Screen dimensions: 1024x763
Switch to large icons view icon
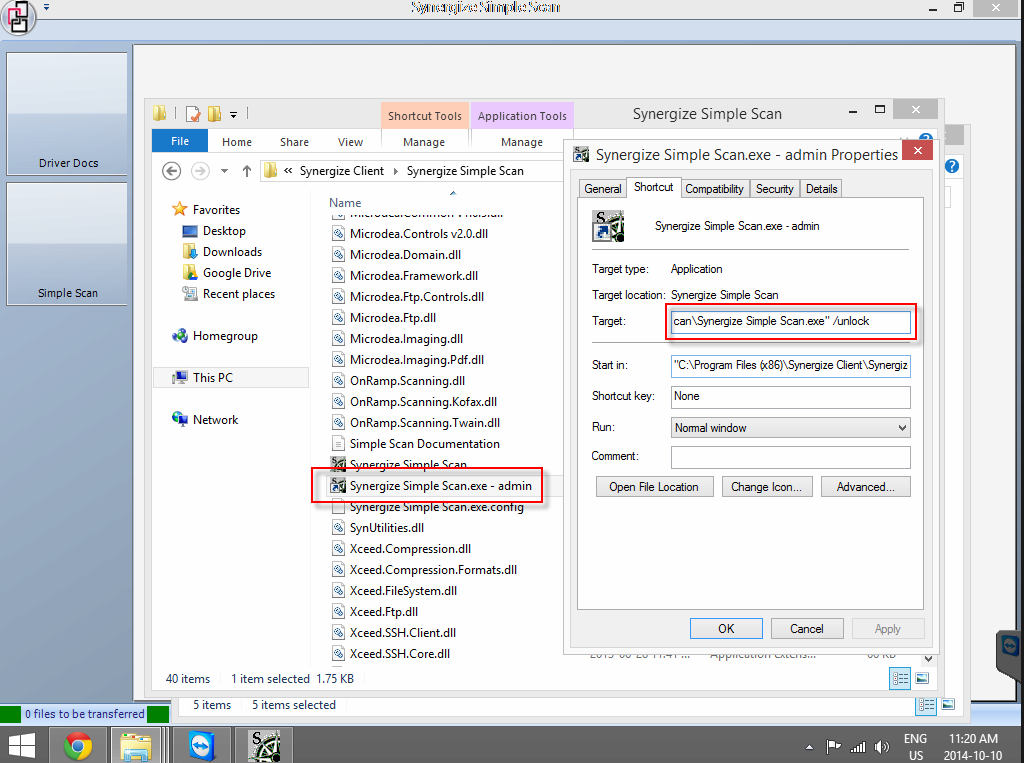[x=922, y=679]
